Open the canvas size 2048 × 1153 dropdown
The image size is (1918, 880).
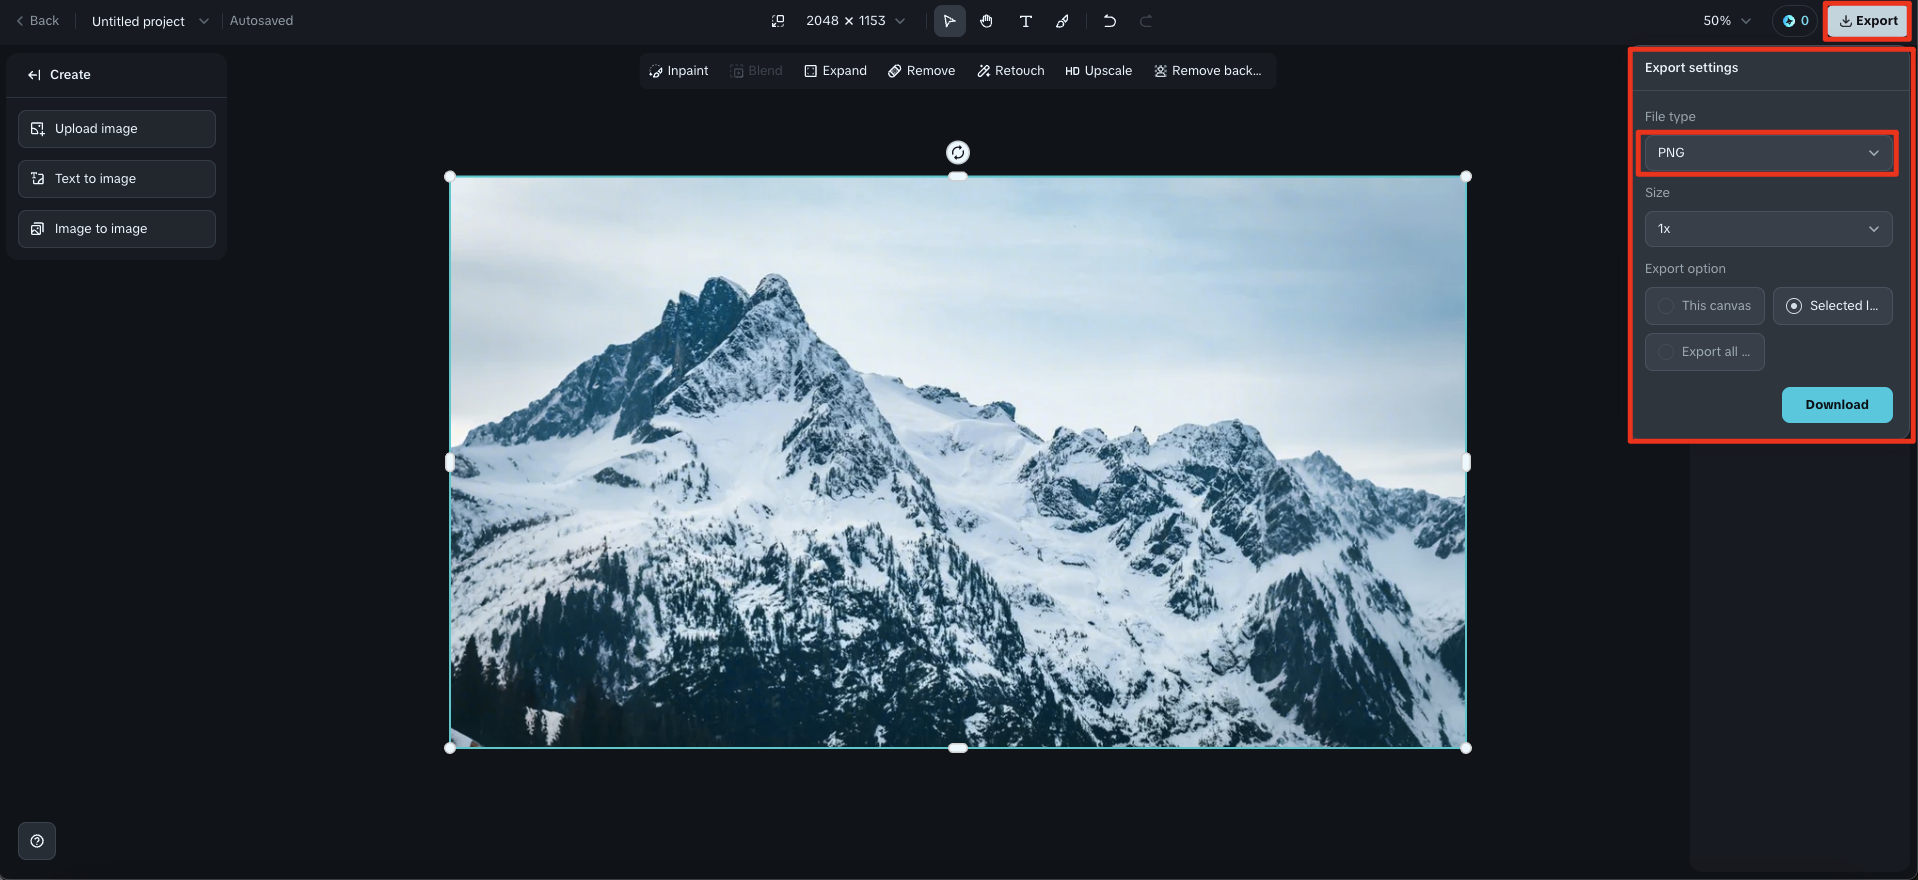855,21
